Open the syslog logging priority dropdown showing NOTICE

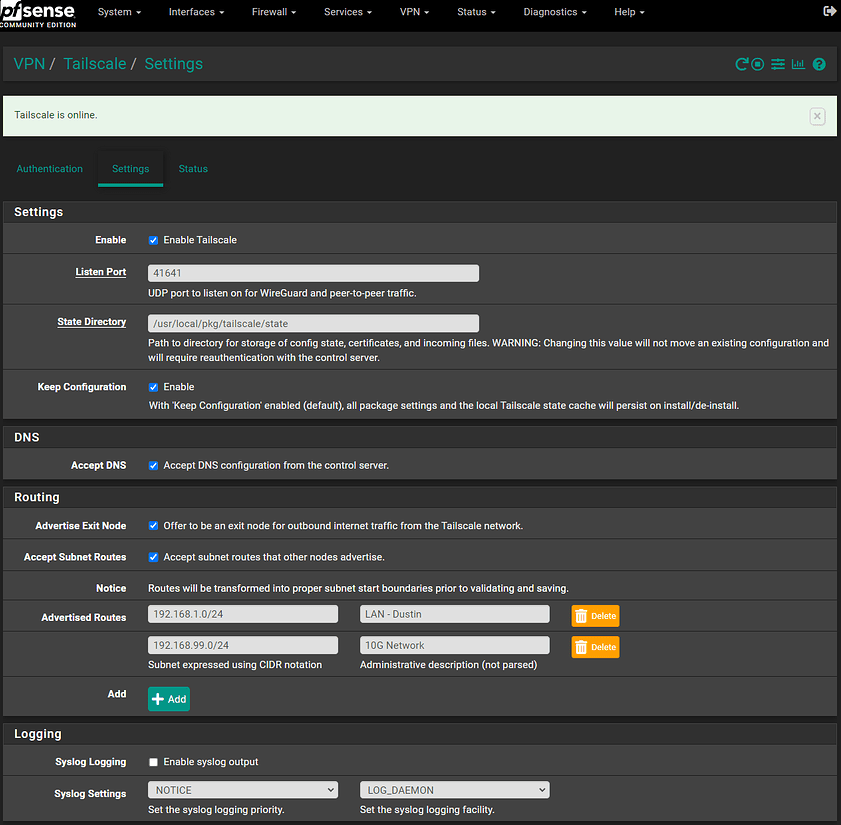tap(242, 789)
